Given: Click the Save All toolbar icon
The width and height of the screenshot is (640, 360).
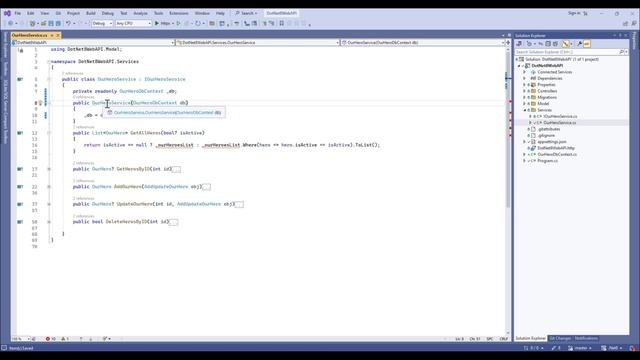Looking at the screenshot, I should coord(58,24).
